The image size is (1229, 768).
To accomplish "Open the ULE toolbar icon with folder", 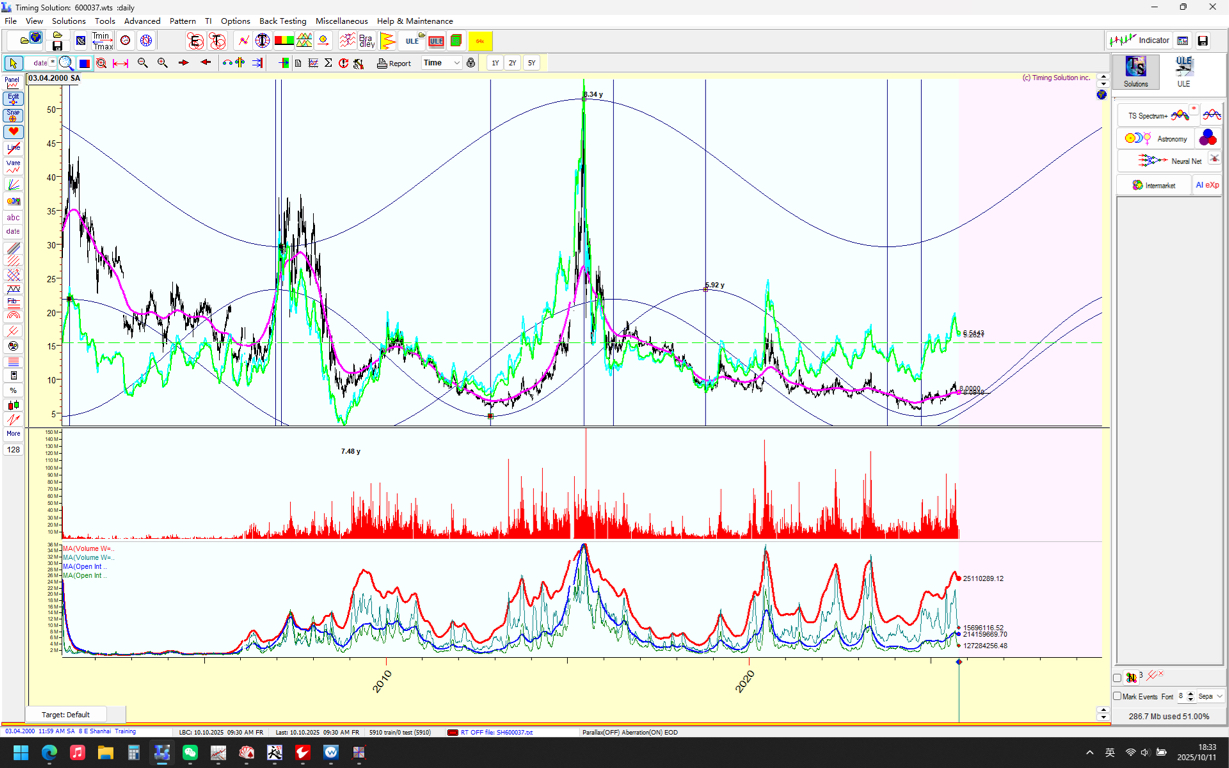I will point(414,41).
